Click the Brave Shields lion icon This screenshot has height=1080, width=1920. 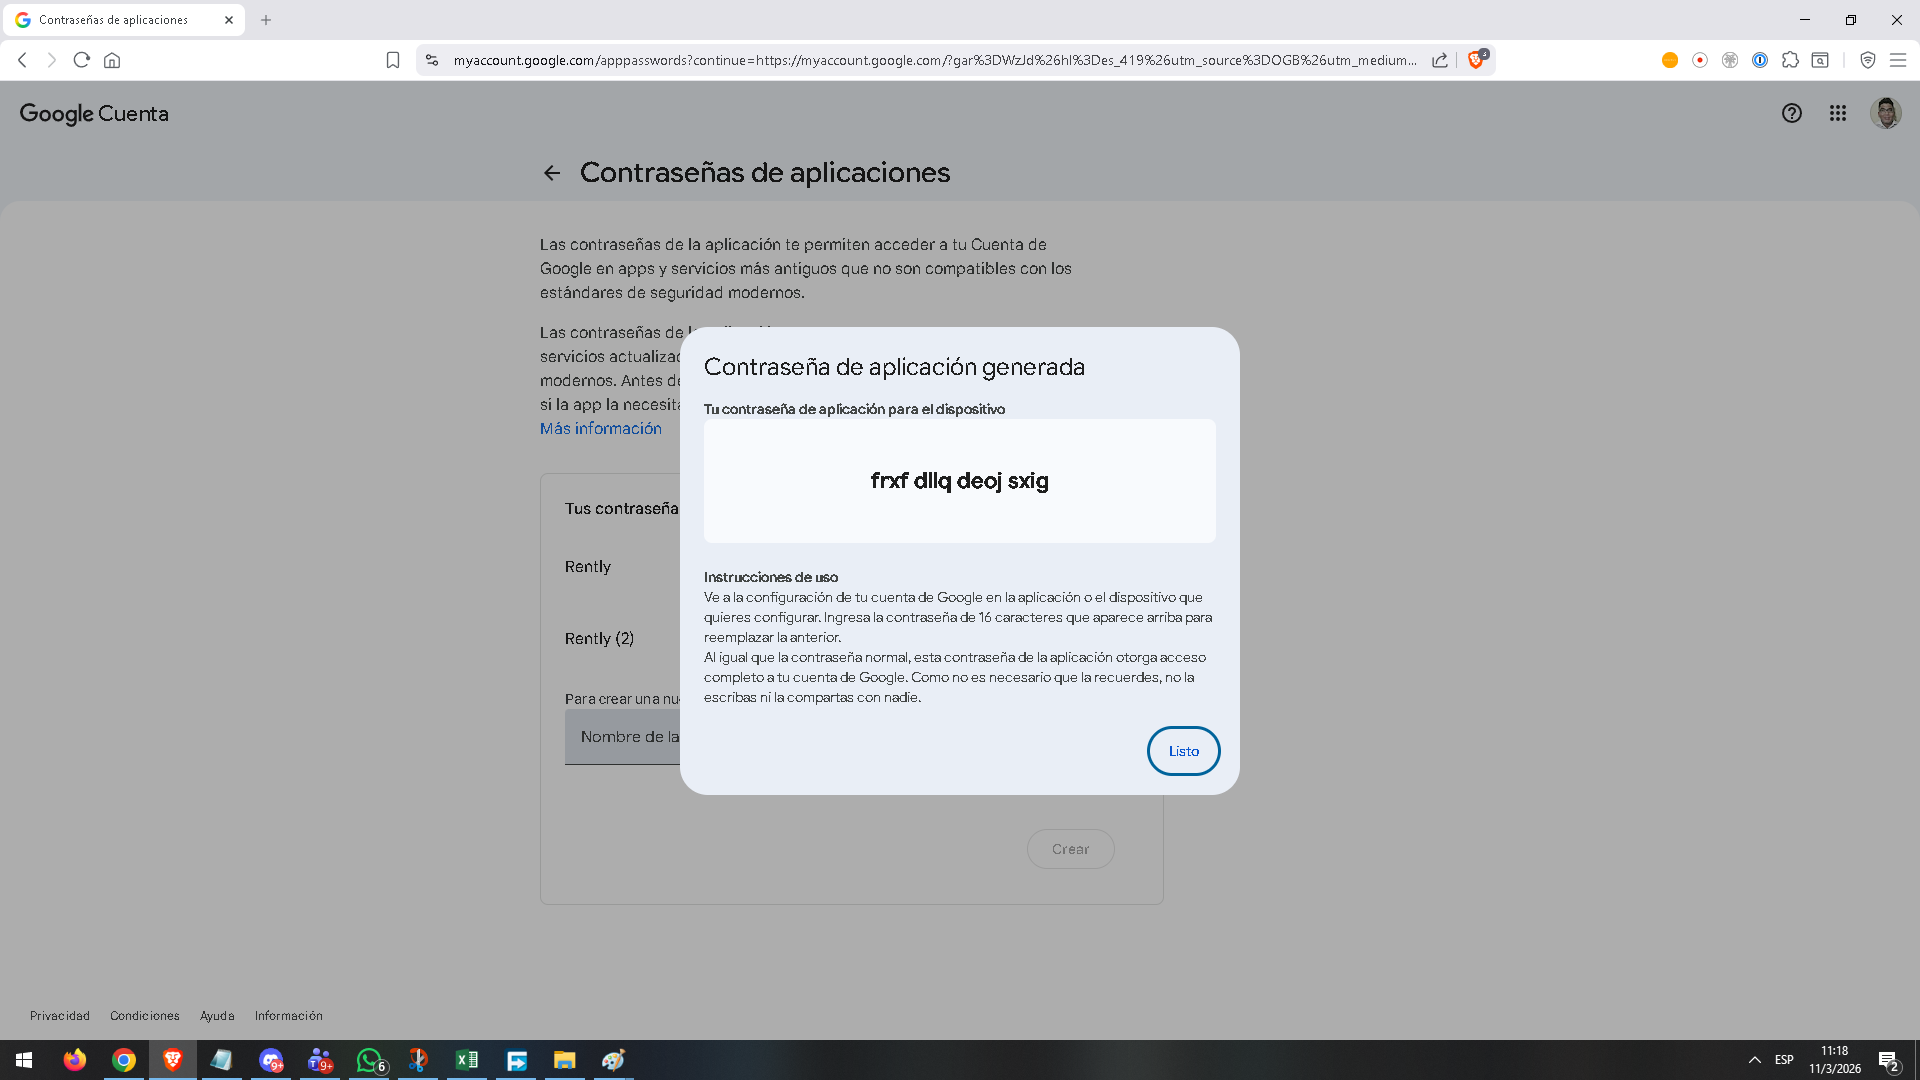[x=1476, y=60]
